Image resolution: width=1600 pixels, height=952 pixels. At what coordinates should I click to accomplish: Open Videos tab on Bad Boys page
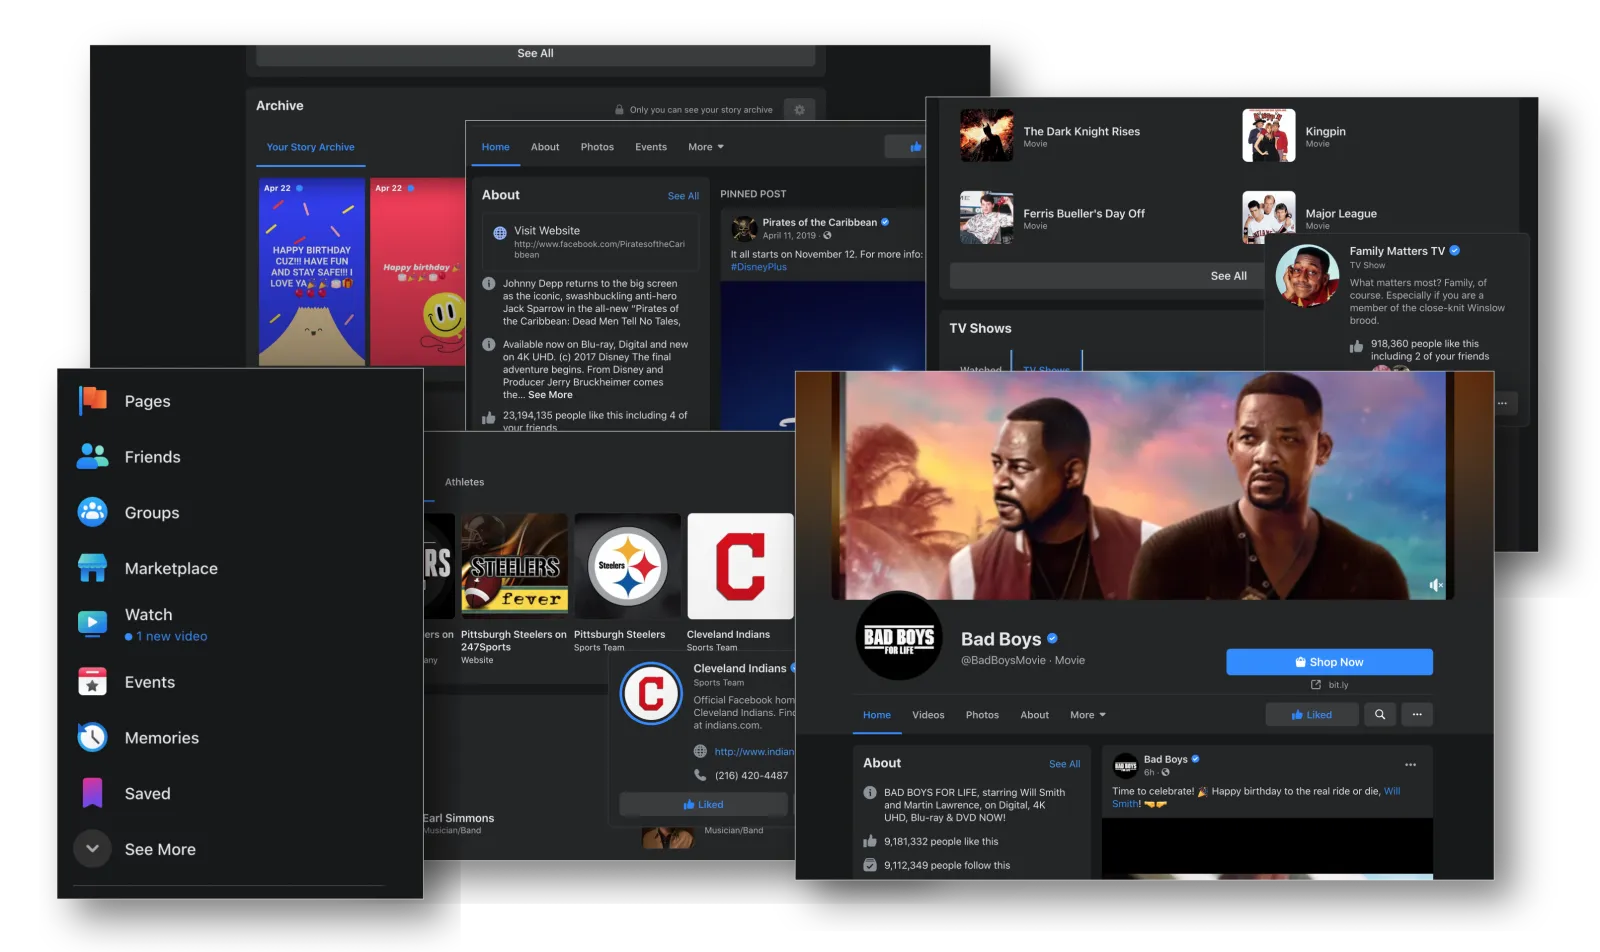928,715
